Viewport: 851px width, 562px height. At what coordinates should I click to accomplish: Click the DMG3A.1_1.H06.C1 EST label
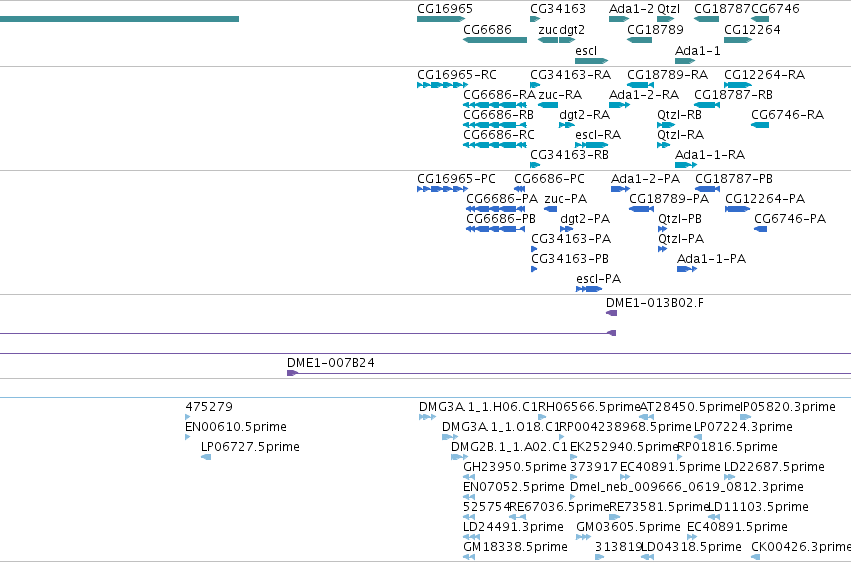point(478,407)
